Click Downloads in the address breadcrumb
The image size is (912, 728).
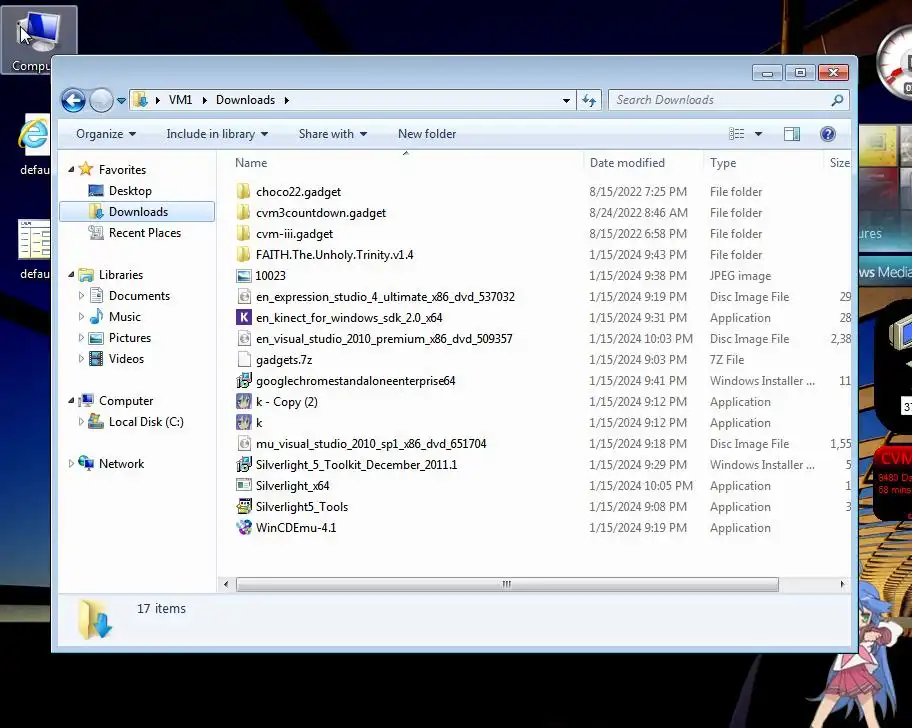click(x=245, y=100)
